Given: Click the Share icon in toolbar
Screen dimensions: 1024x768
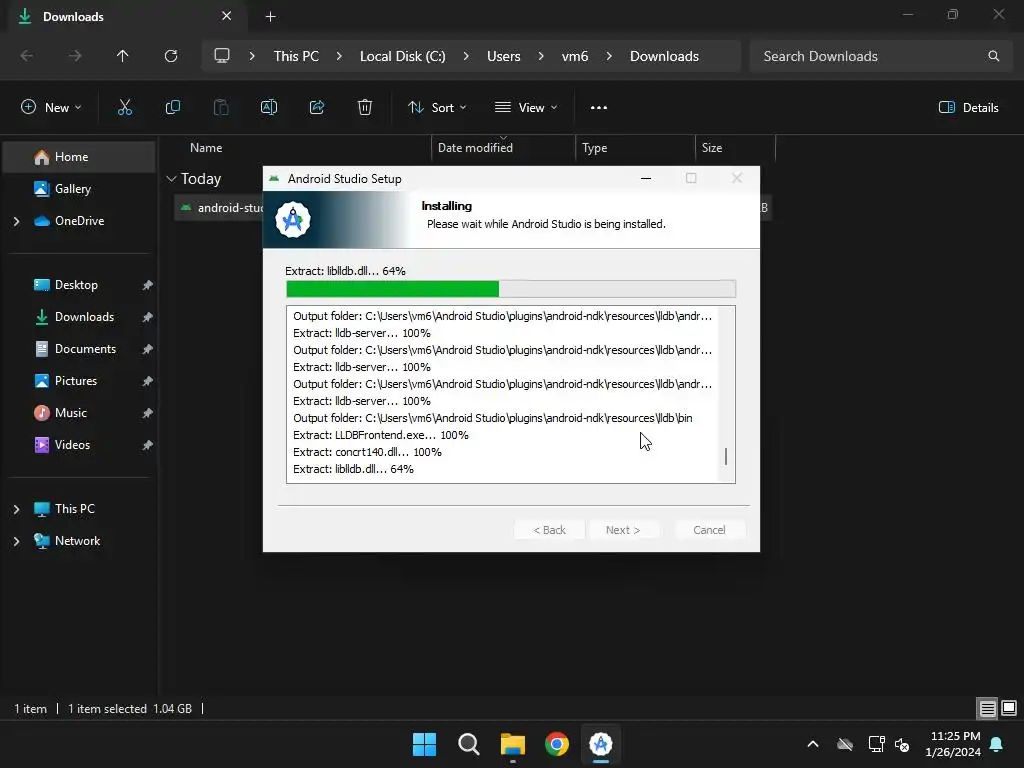Looking at the screenshot, I should coord(317,108).
